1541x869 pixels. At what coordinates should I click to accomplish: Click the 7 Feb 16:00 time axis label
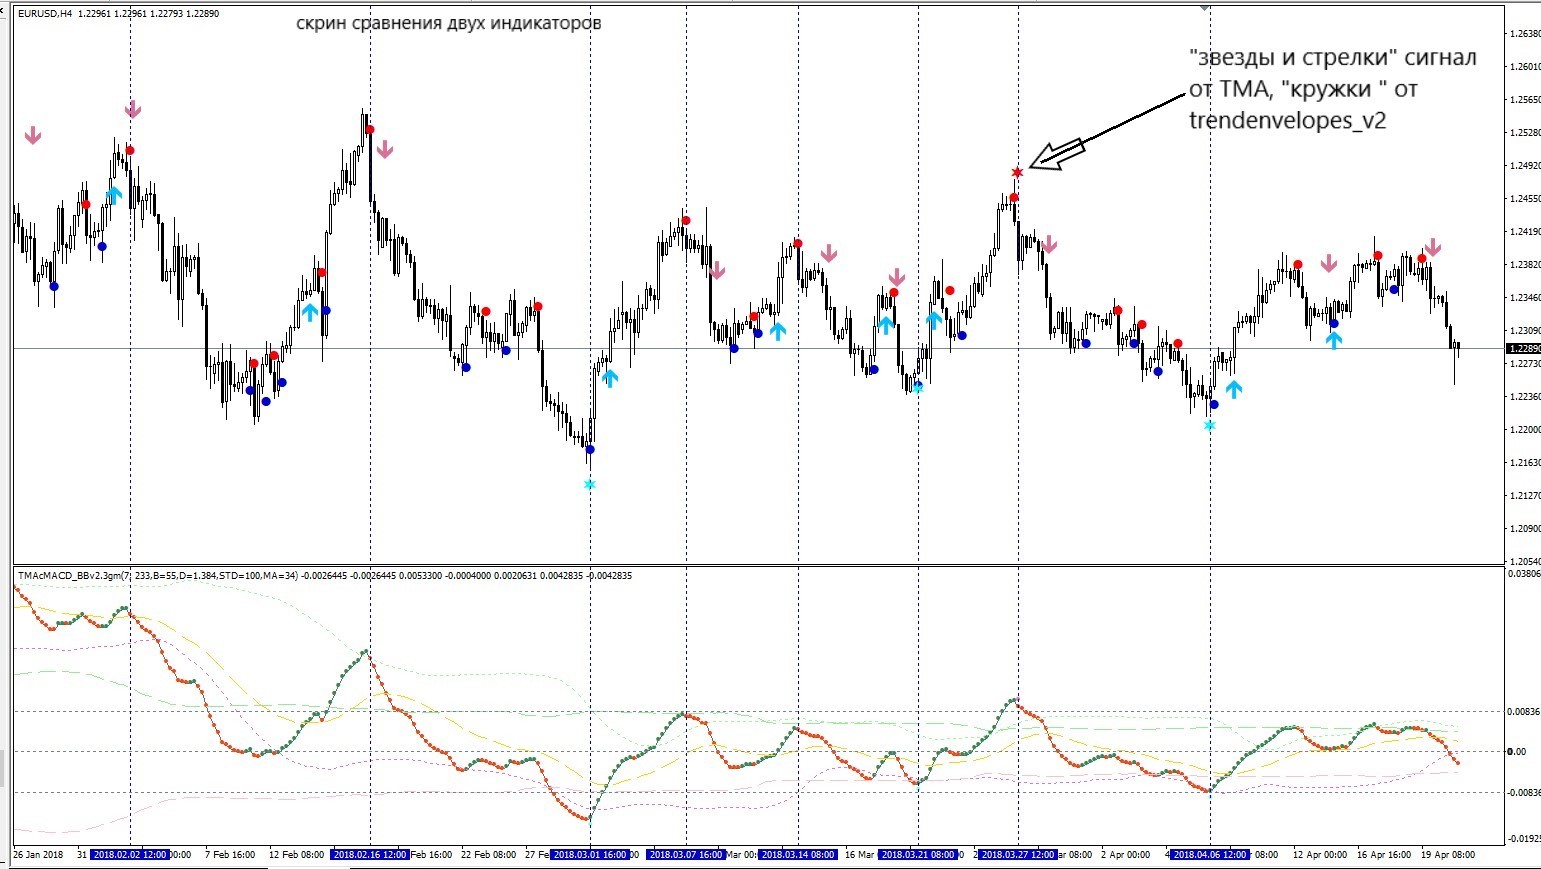(x=230, y=855)
